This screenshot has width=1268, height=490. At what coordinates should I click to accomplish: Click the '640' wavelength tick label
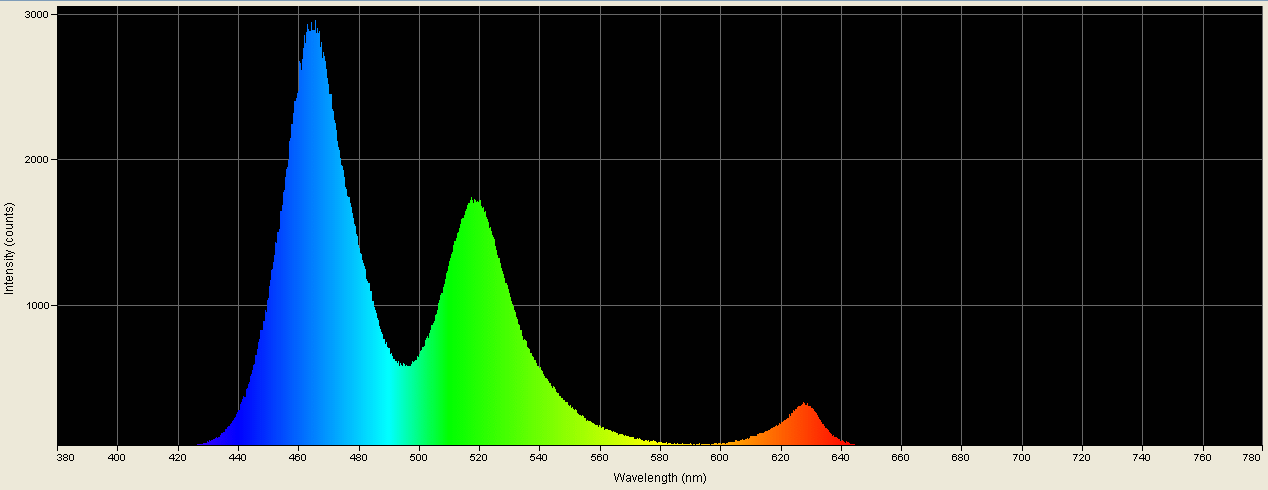841,458
